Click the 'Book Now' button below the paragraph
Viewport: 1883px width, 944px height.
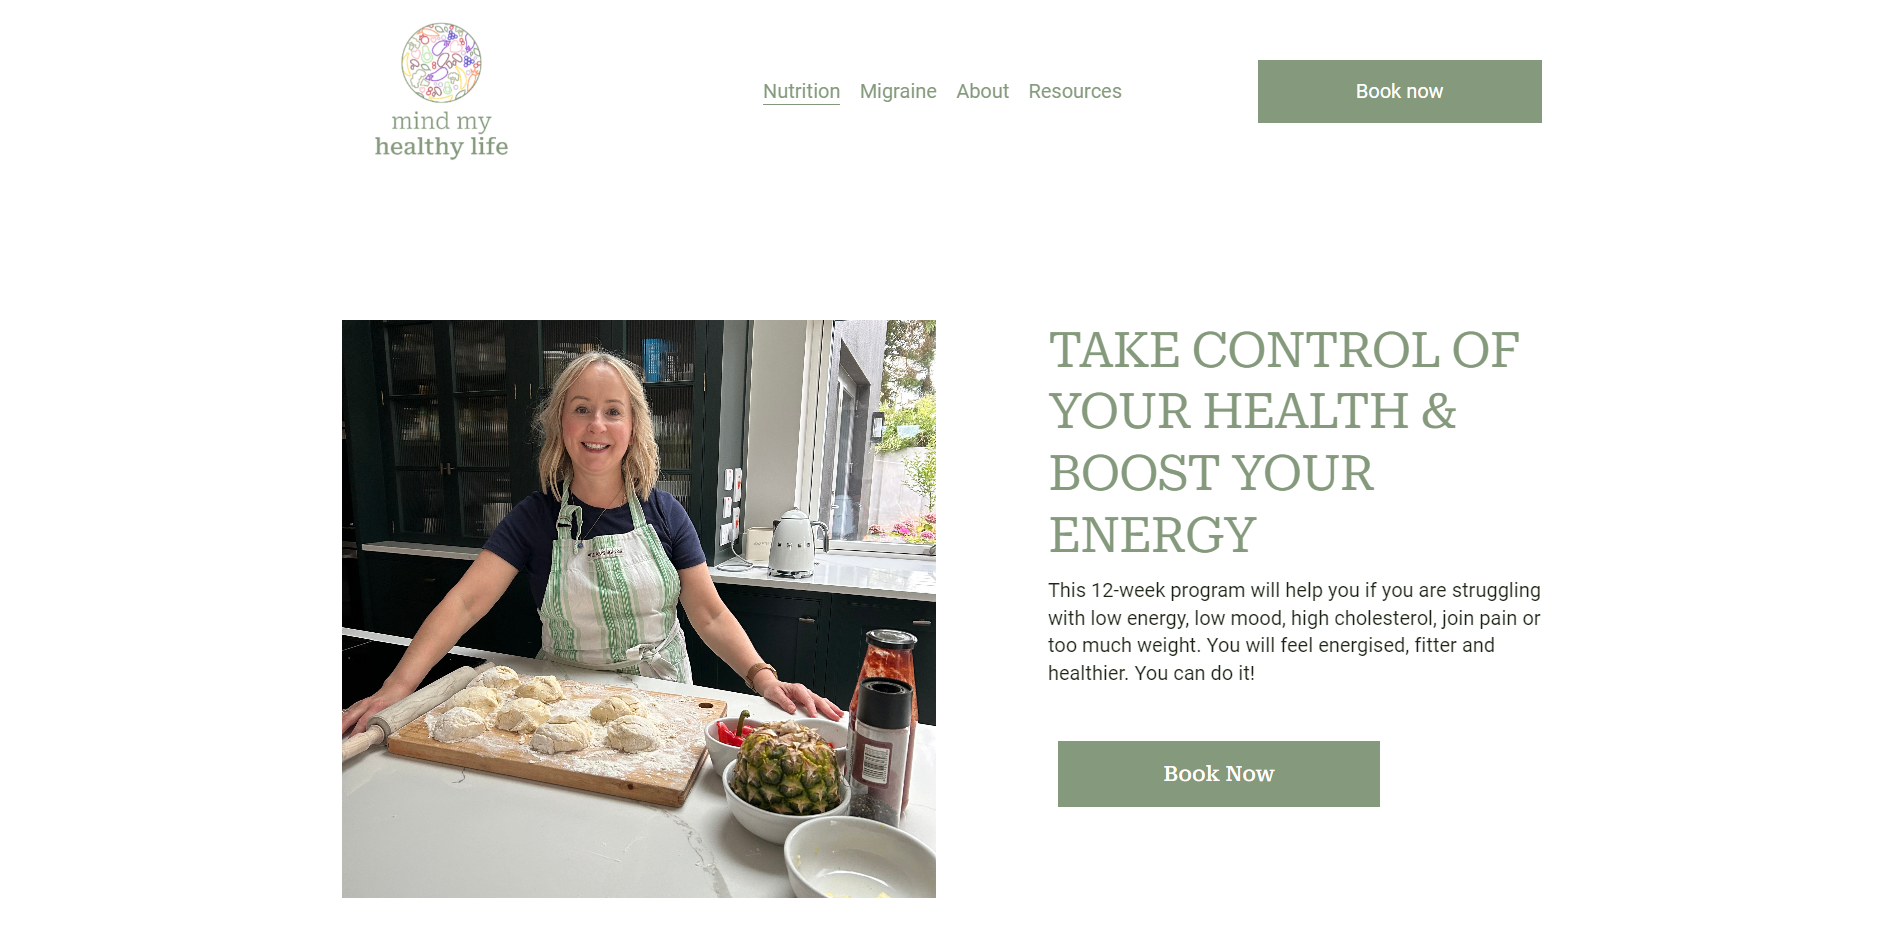click(x=1218, y=774)
